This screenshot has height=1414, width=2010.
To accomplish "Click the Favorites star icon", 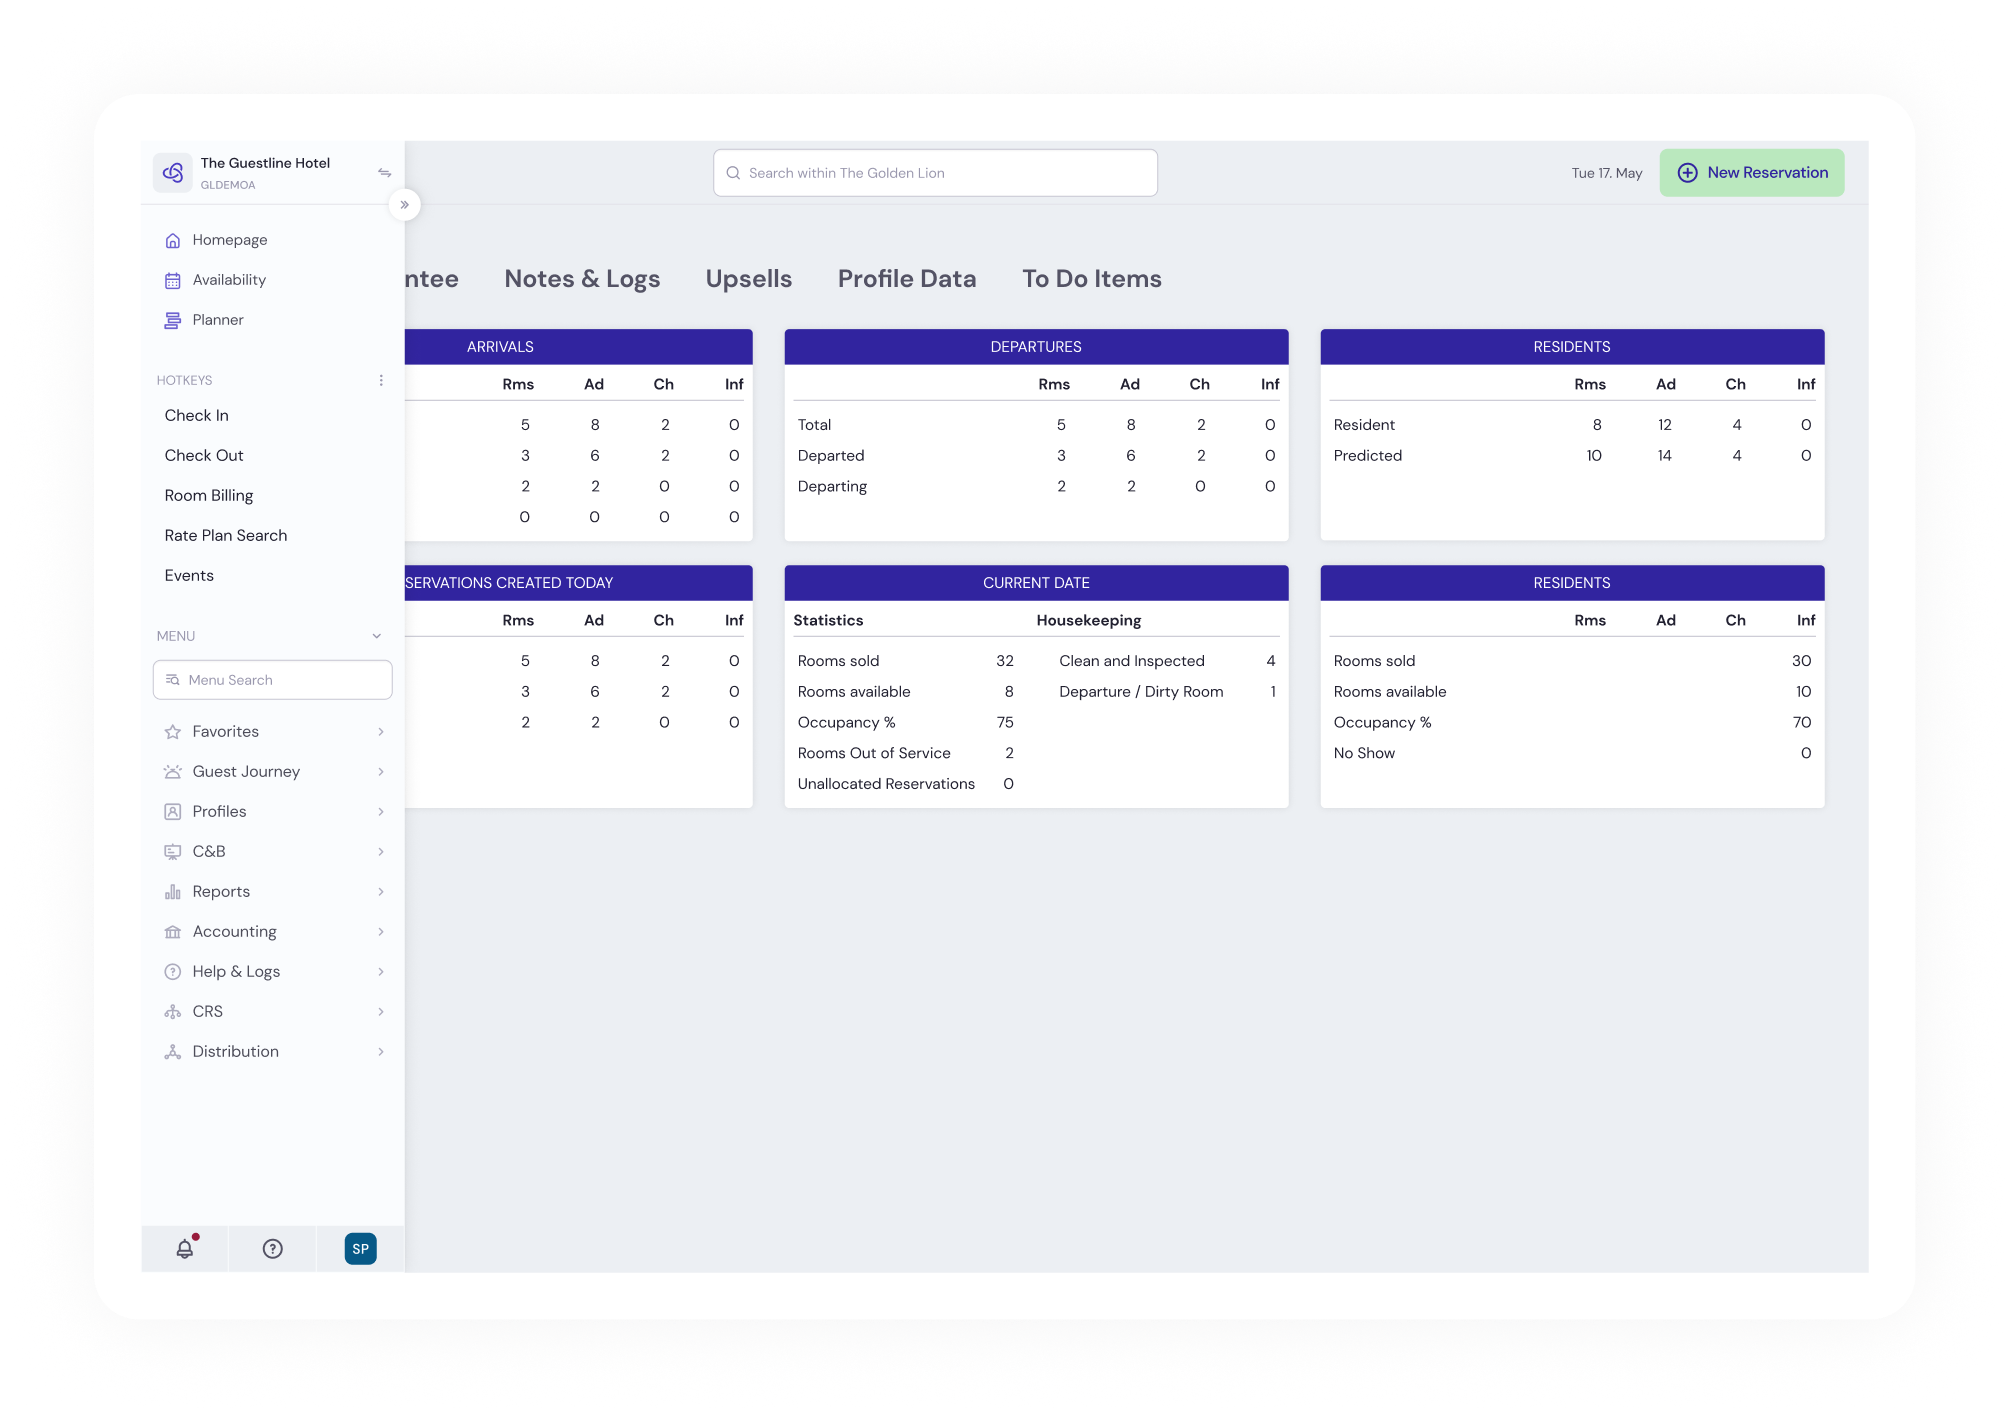I will (173, 732).
